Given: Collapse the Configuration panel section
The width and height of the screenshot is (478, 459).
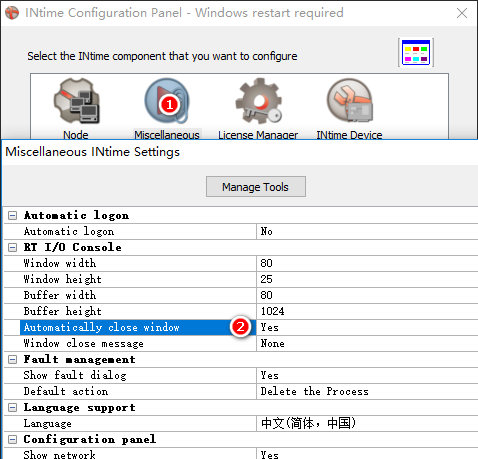Looking at the screenshot, I should [12, 440].
